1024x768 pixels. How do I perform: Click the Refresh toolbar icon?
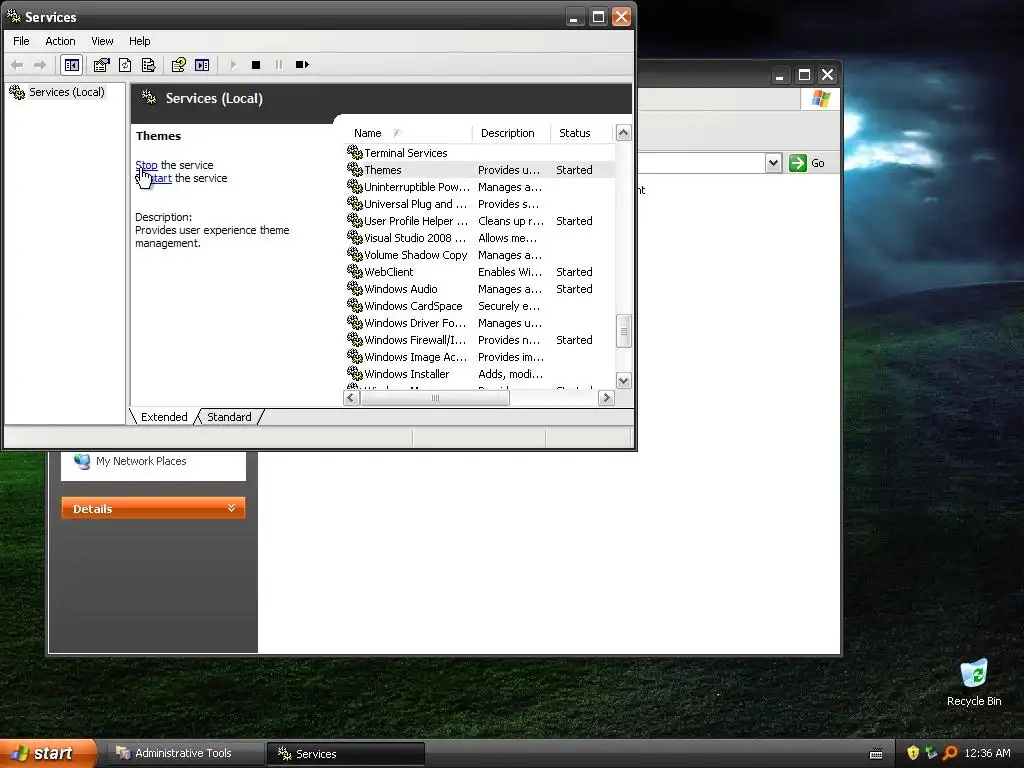click(125, 65)
